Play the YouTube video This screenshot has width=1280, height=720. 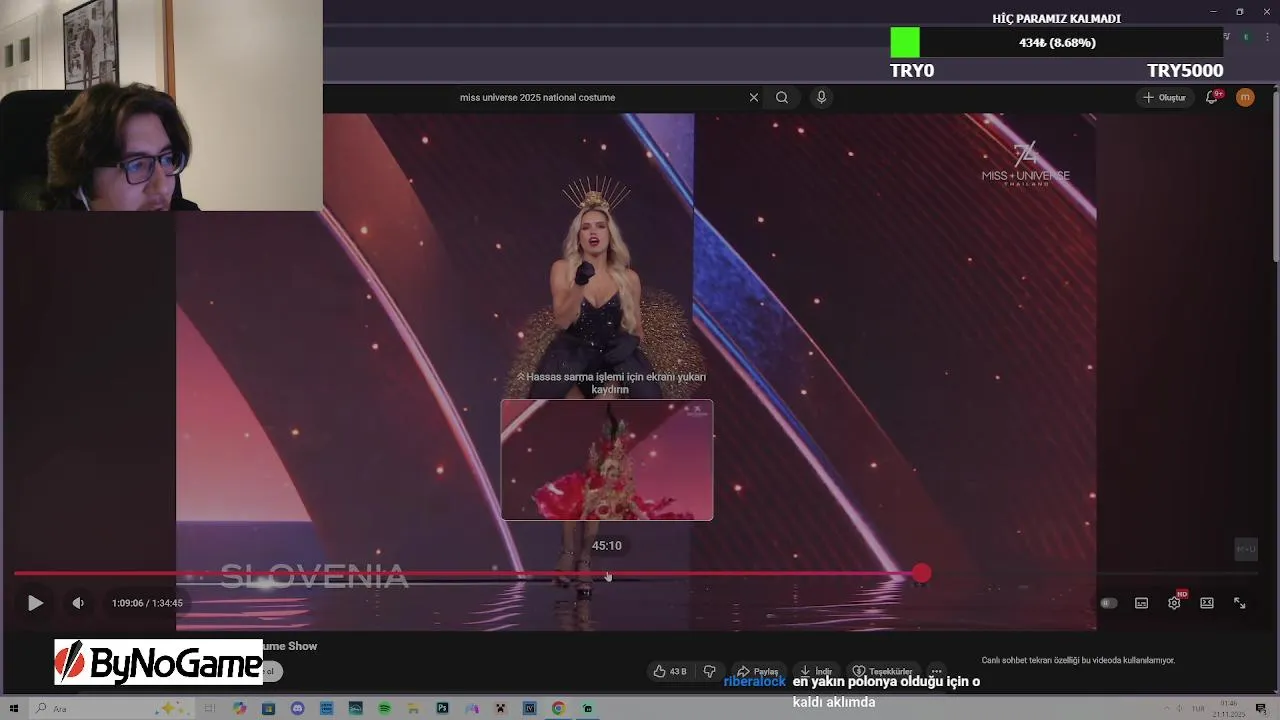pos(35,603)
